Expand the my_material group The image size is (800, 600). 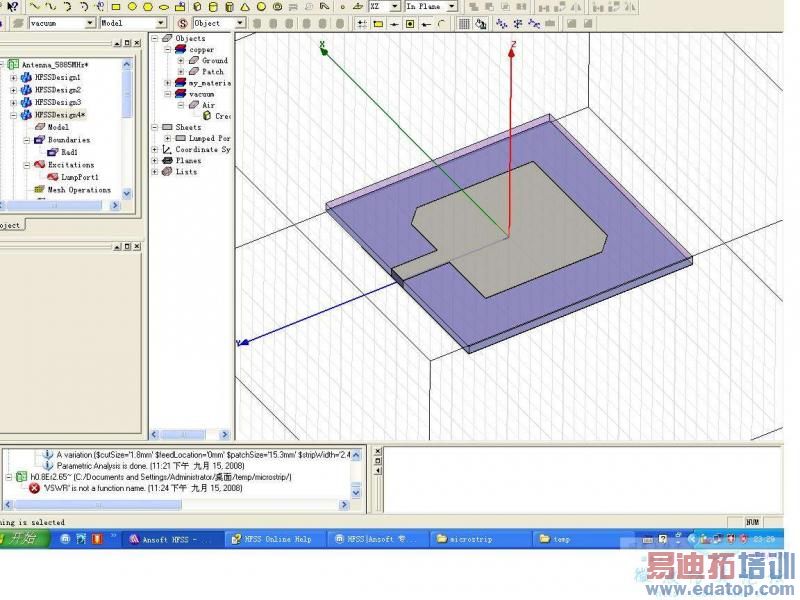(x=168, y=83)
